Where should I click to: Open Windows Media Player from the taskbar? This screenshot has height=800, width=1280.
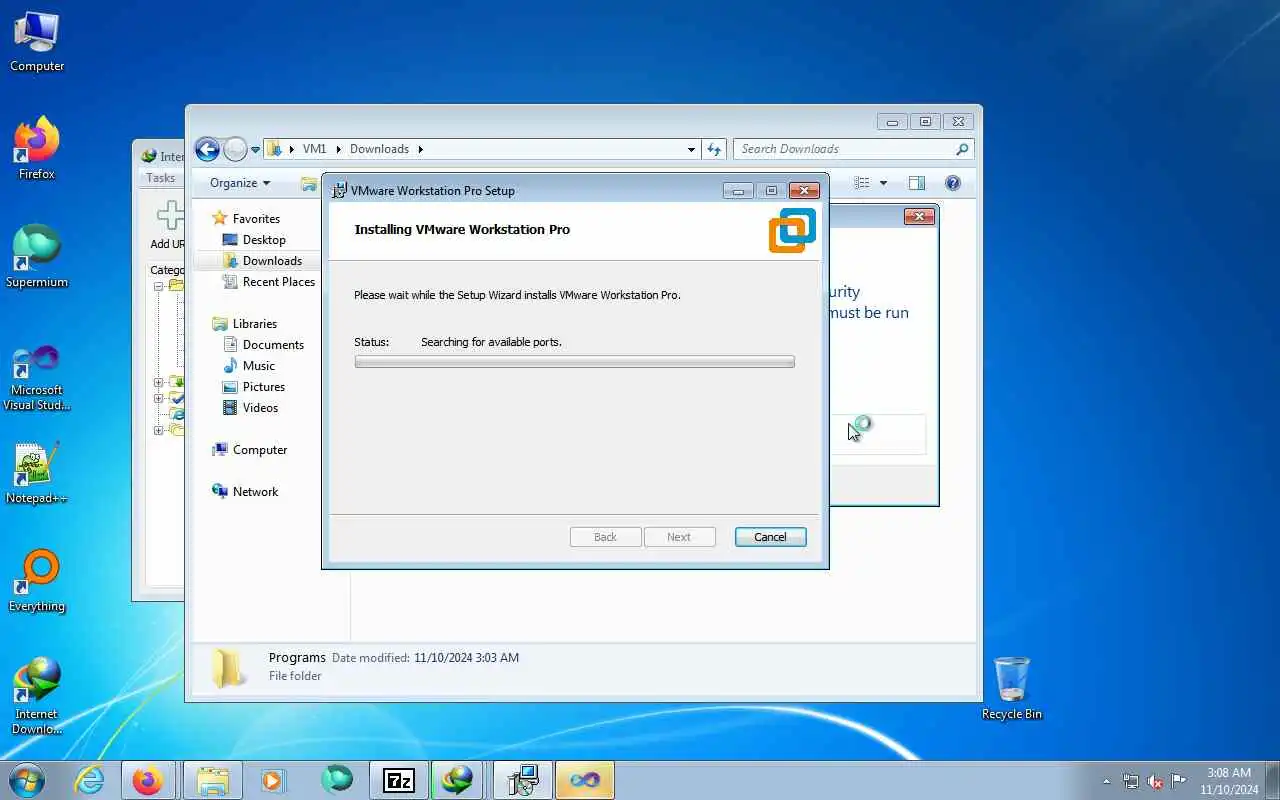pyautogui.click(x=273, y=780)
